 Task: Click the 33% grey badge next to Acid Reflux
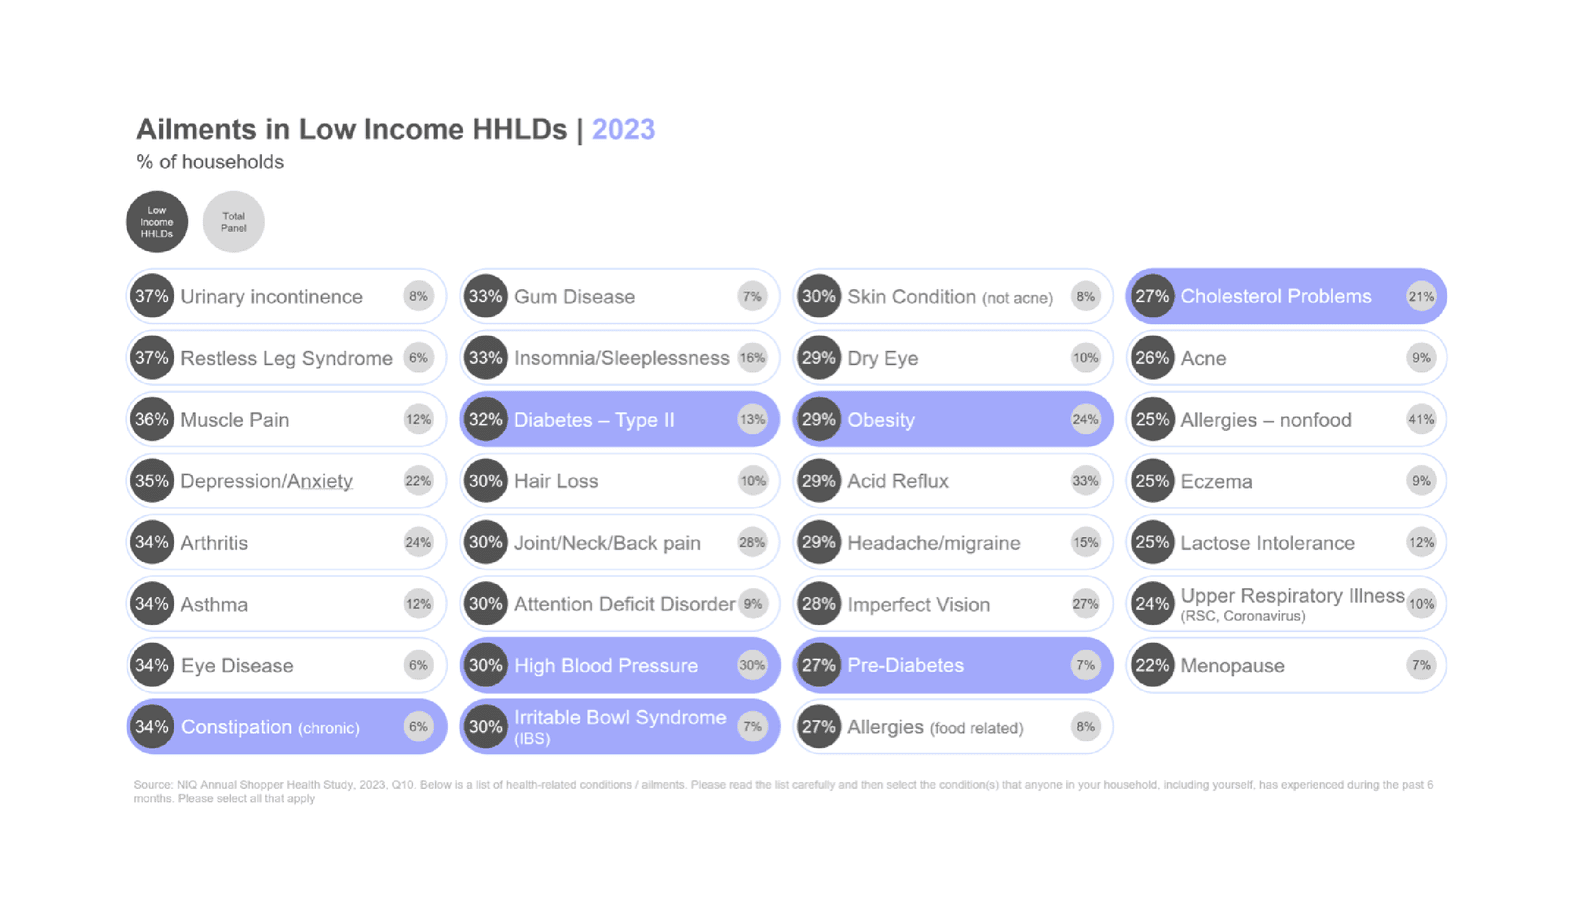click(1085, 481)
